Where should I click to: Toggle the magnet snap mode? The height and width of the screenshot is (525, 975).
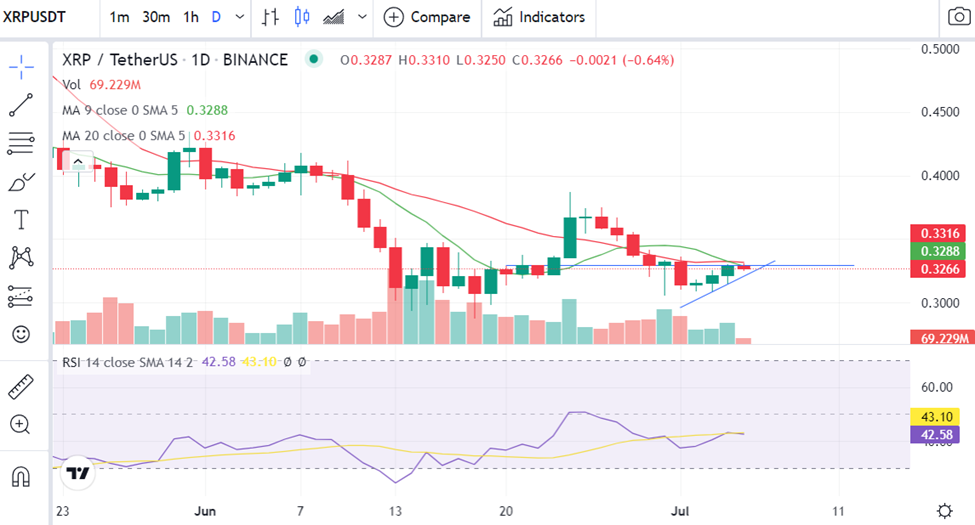click(x=21, y=477)
